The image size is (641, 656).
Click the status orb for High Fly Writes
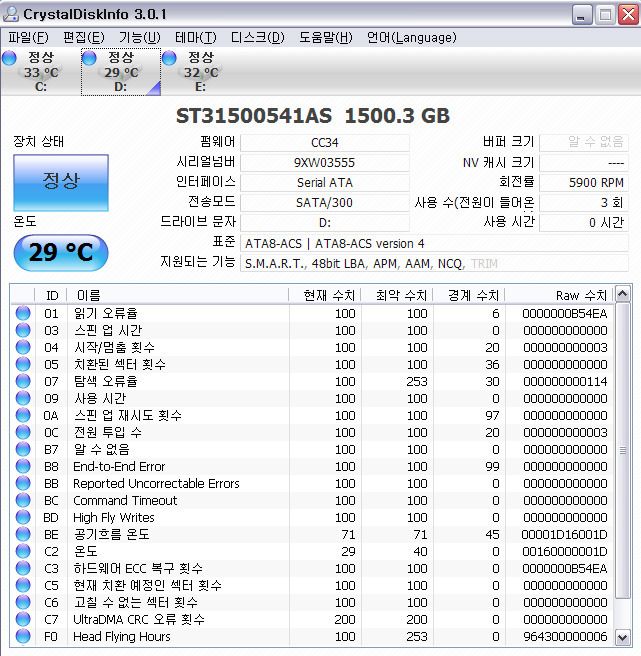pos(23,517)
